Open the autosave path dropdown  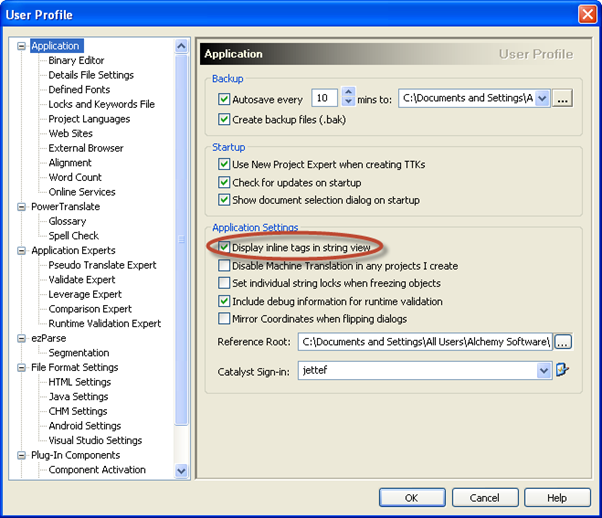tap(542, 99)
